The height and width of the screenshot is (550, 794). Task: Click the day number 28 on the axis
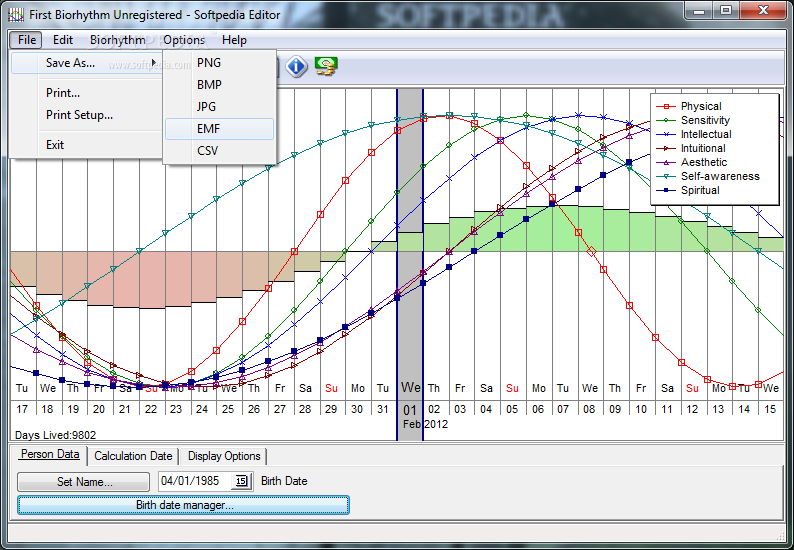pyautogui.click(x=305, y=409)
